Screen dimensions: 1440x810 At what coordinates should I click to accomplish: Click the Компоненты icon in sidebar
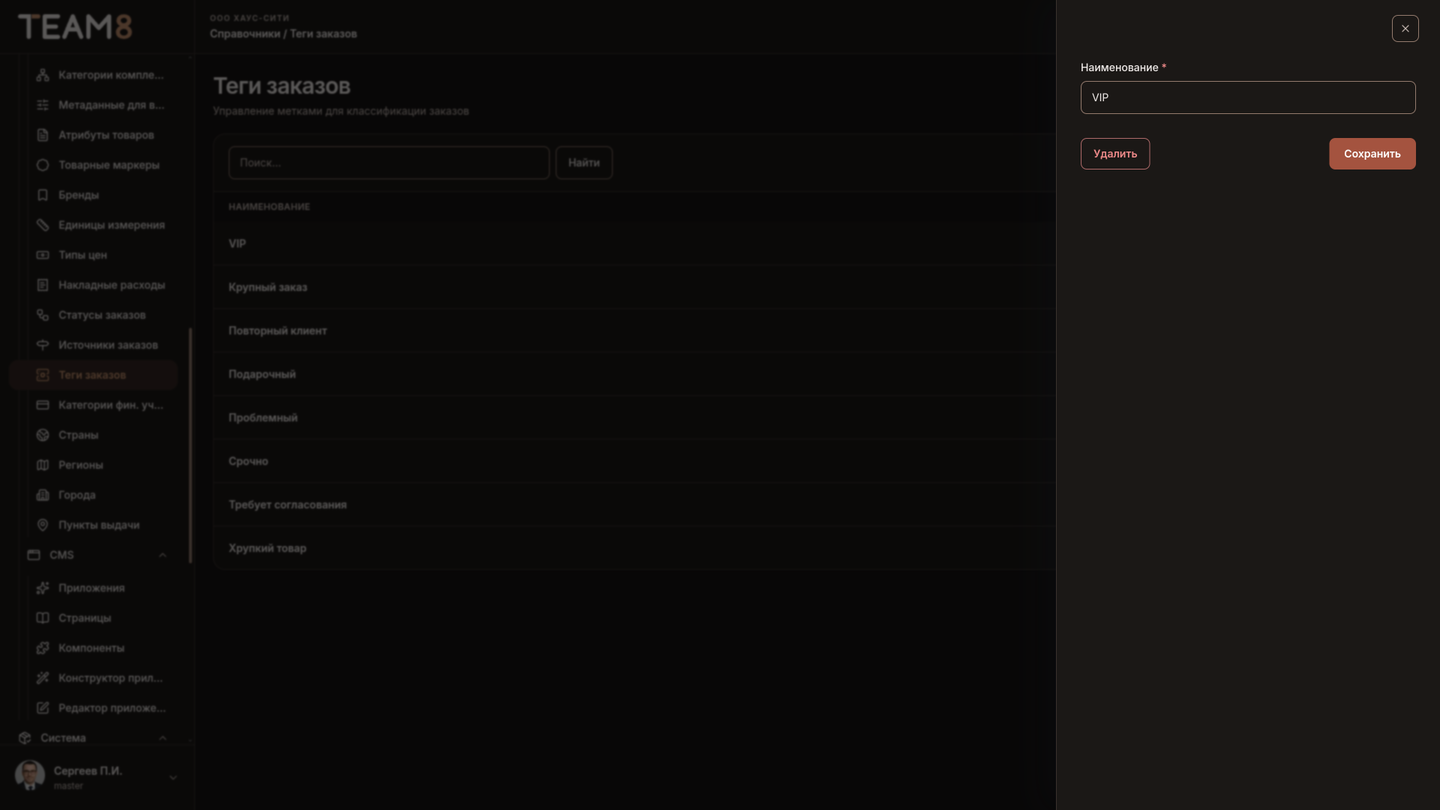click(42, 648)
